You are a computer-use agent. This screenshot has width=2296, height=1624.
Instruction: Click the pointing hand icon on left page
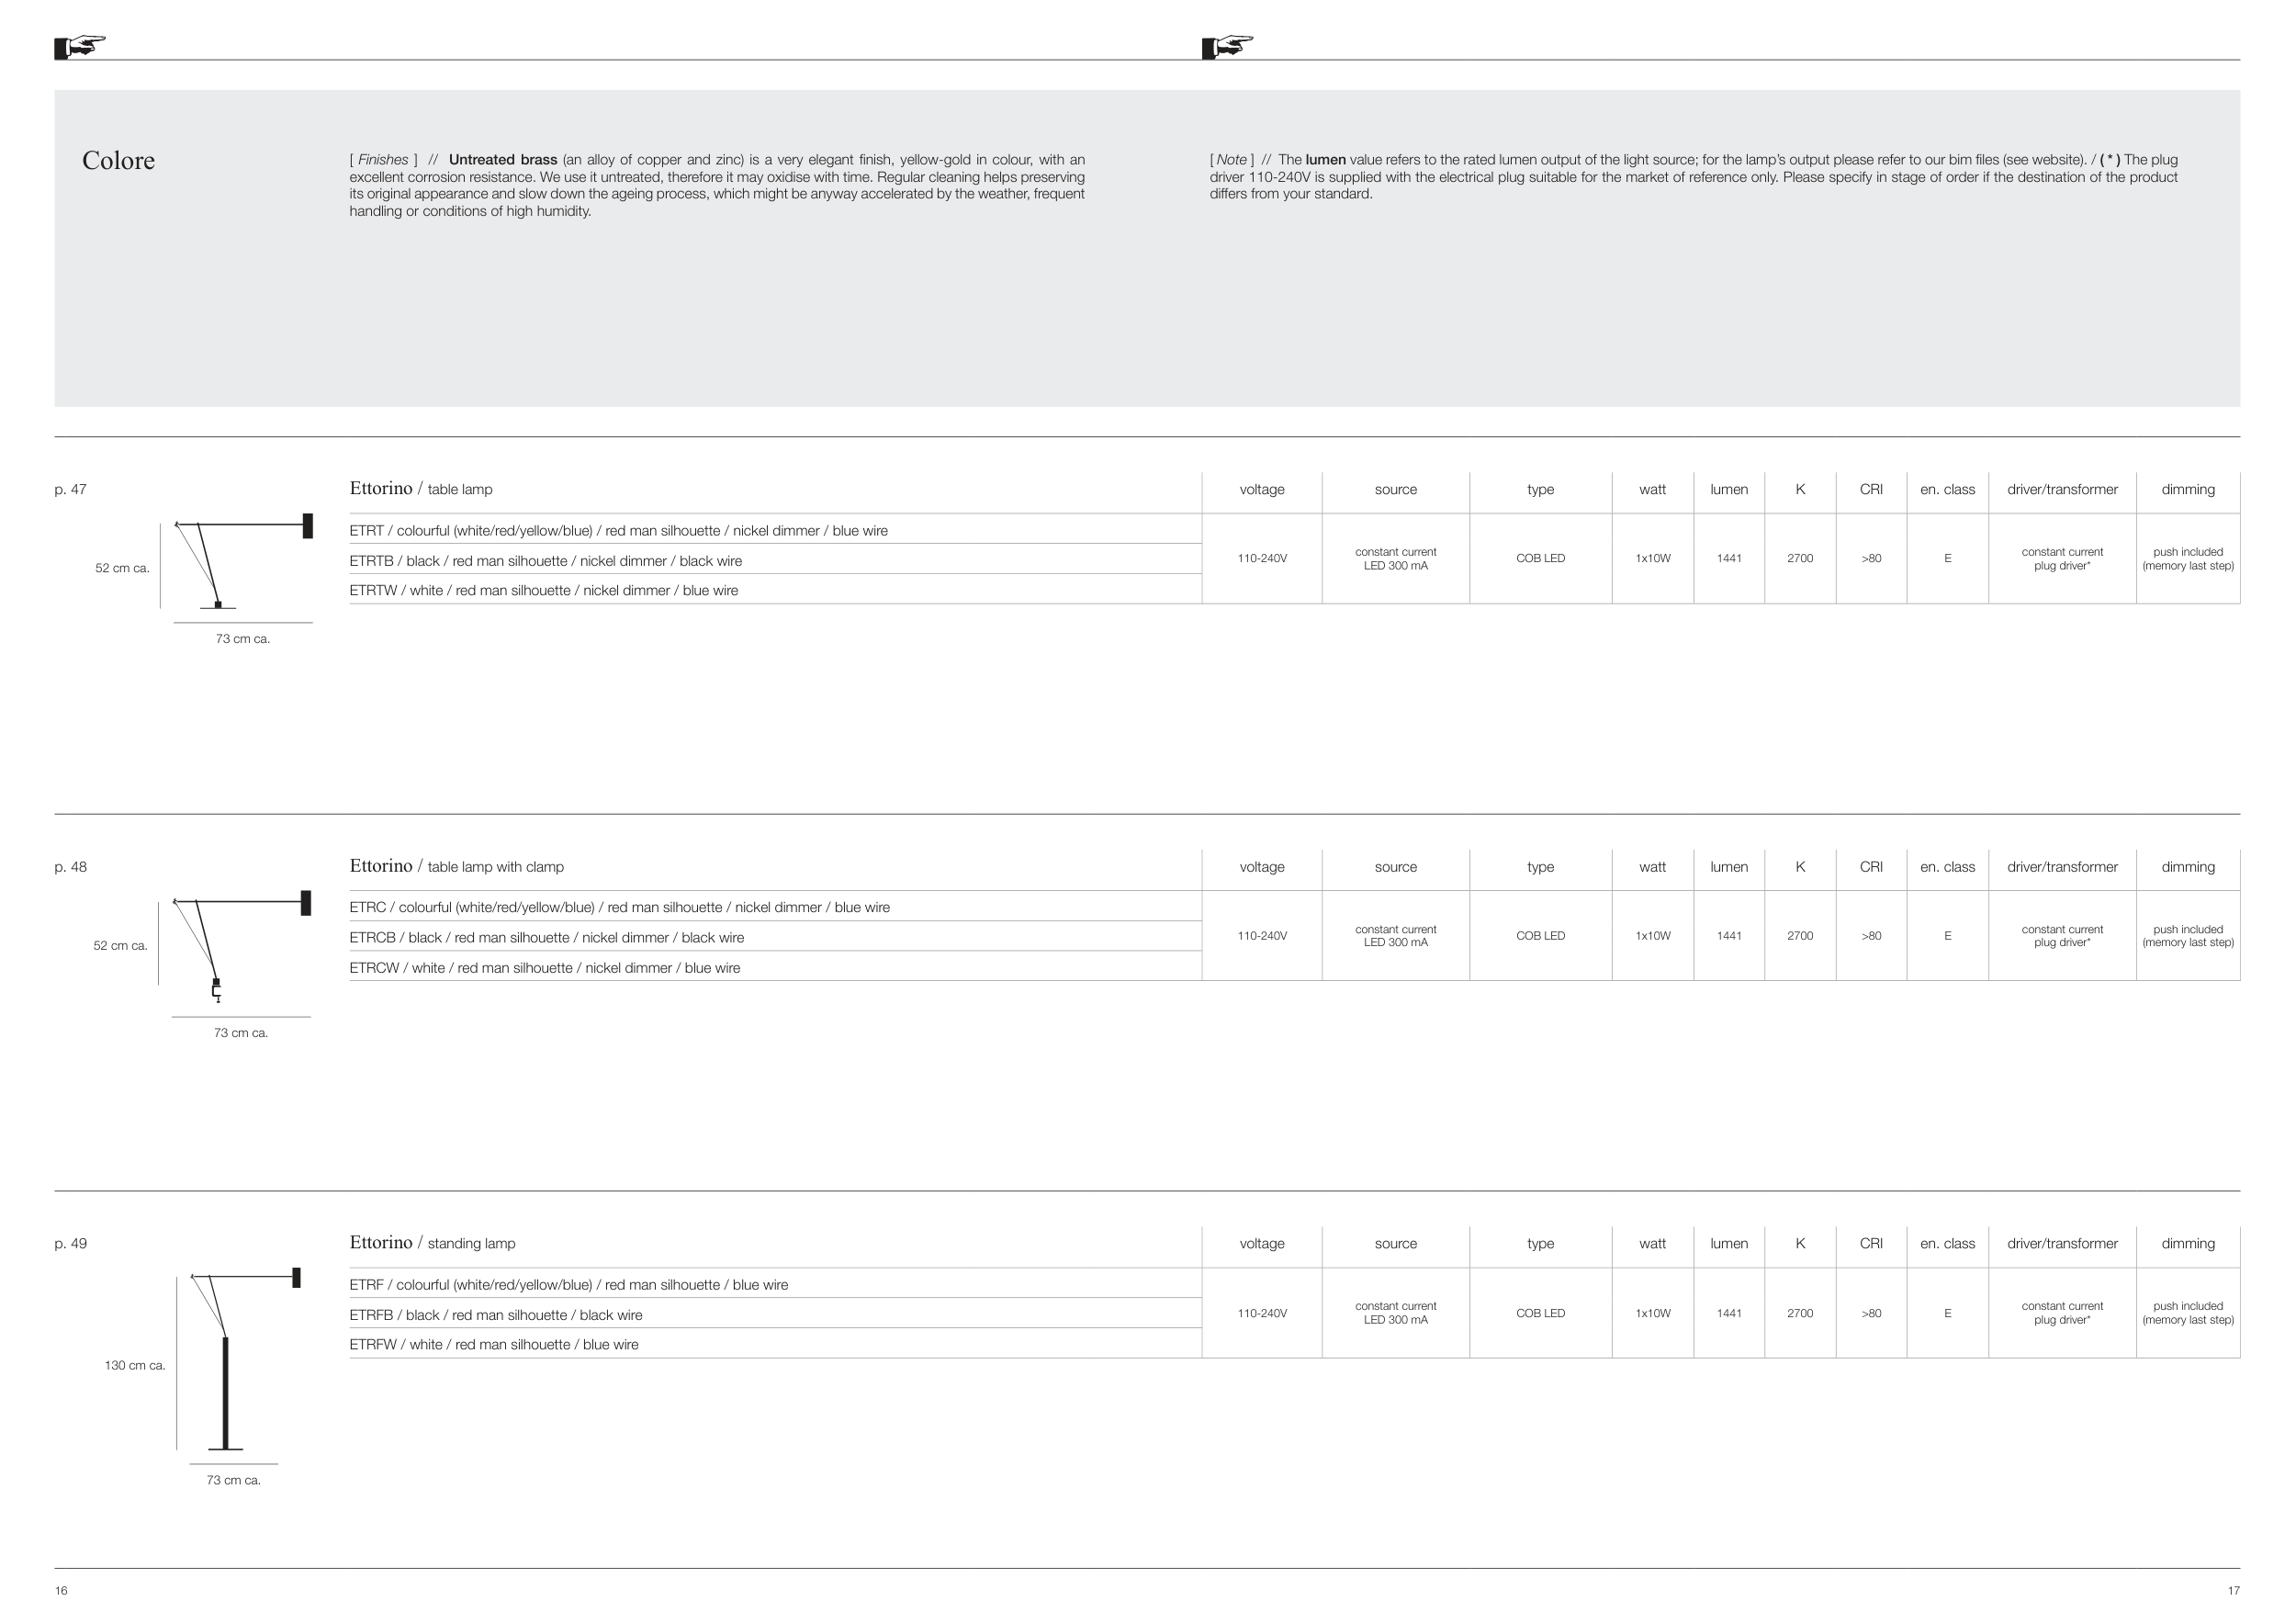(80, 46)
